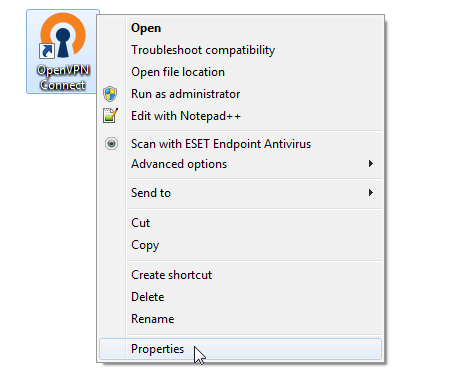The image size is (461, 372).
Task: Click the Notepad++ notepad icon
Action: coord(110,115)
